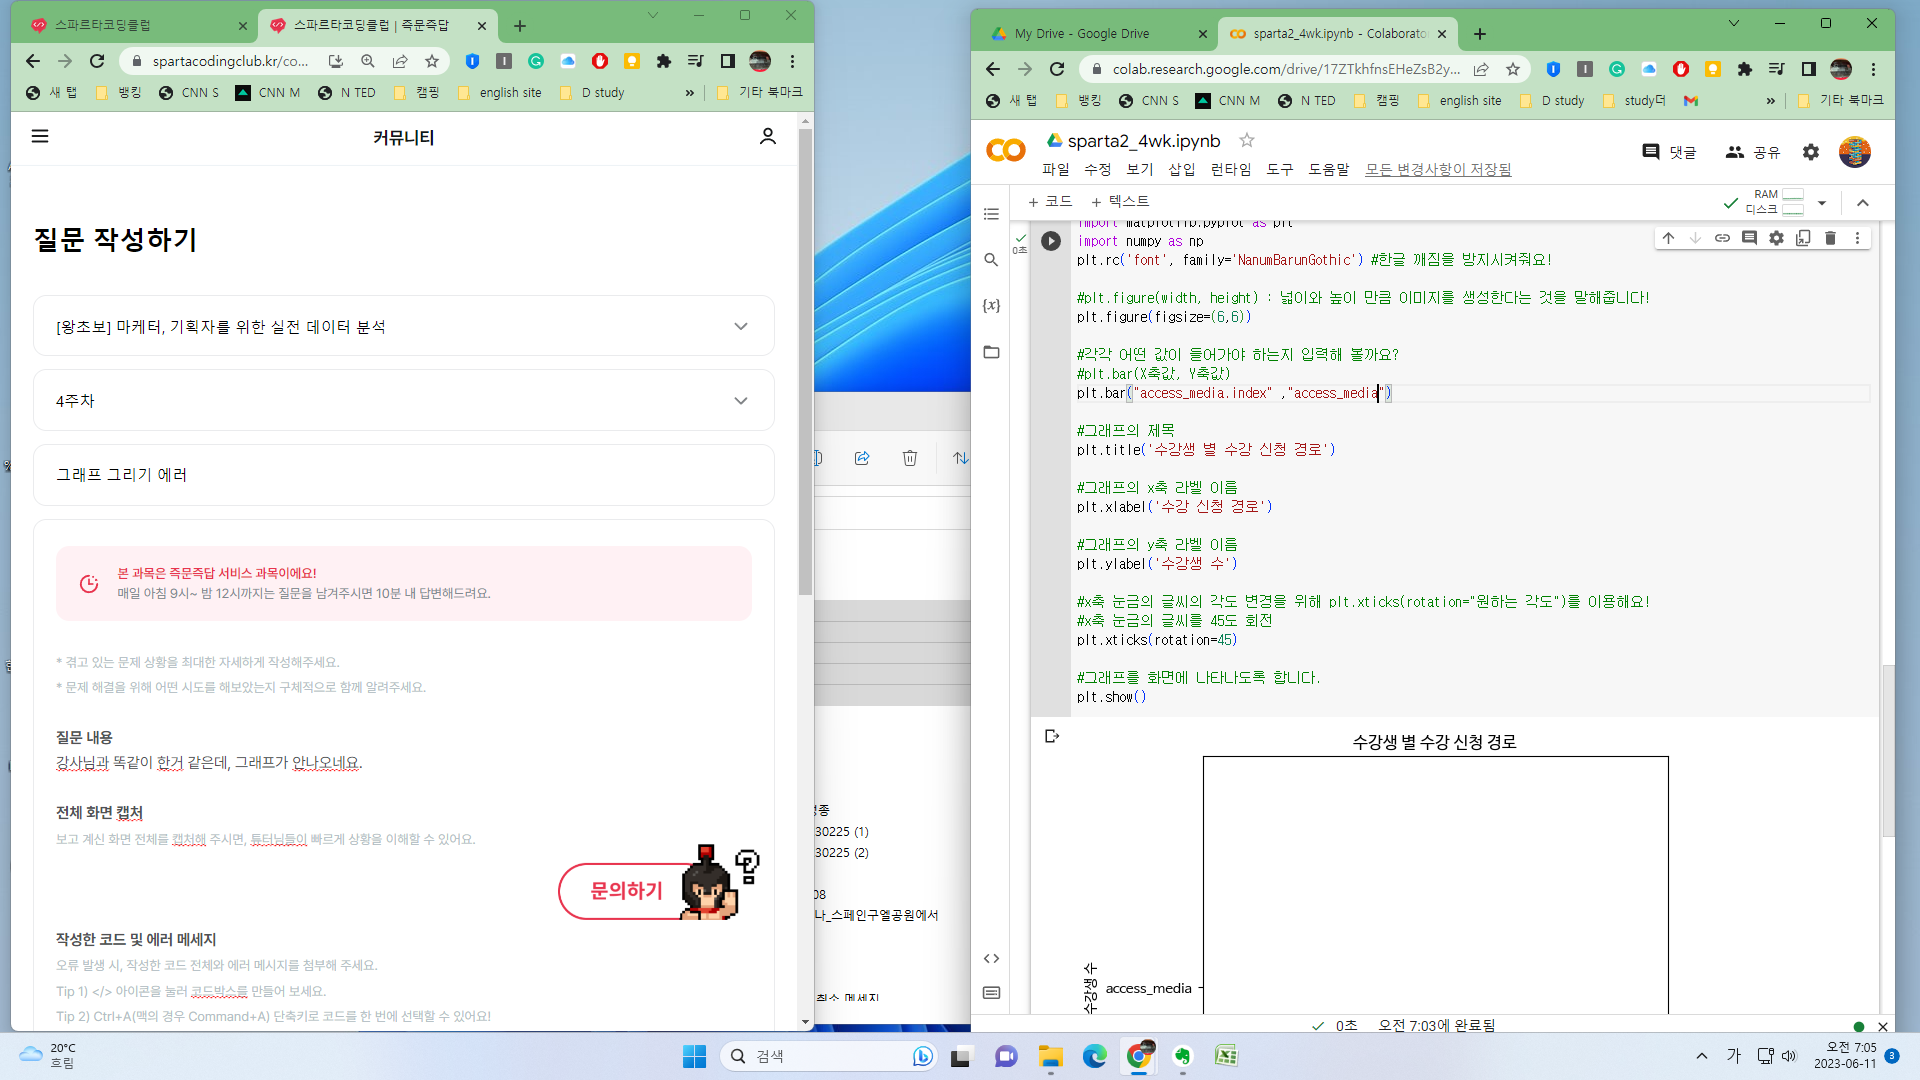Open tab search dropdown in Sparta browser
Screen dimensions: 1920x1080
click(x=652, y=15)
